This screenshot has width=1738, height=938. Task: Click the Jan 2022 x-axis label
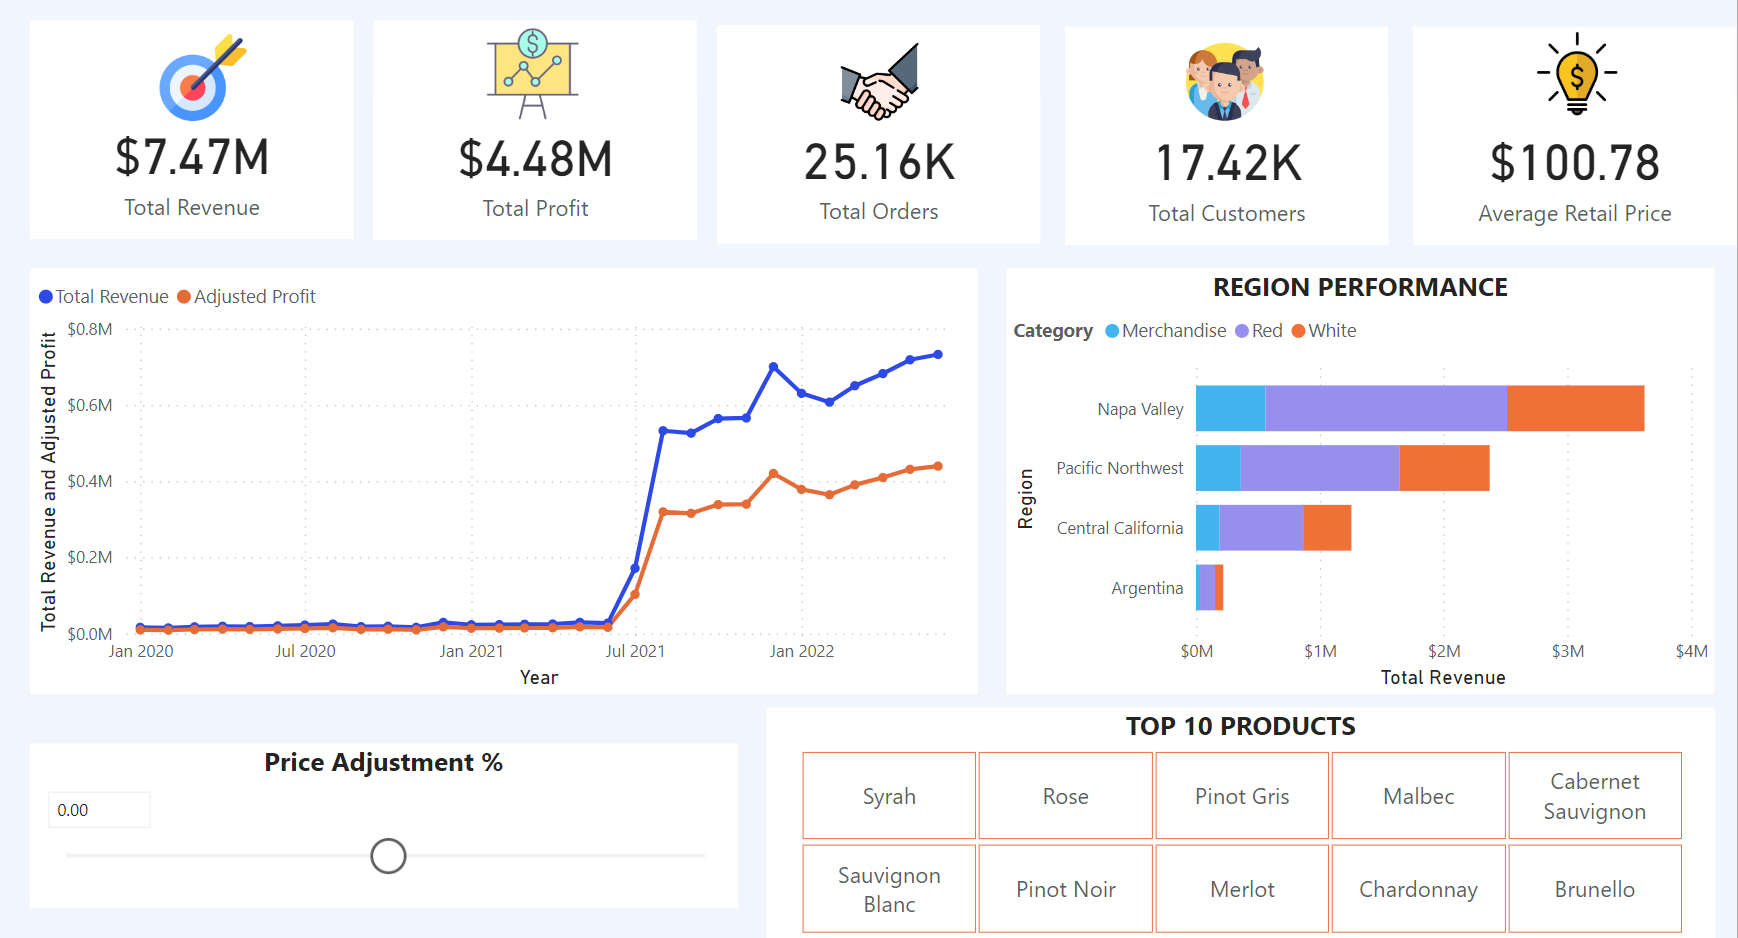(x=801, y=651)
